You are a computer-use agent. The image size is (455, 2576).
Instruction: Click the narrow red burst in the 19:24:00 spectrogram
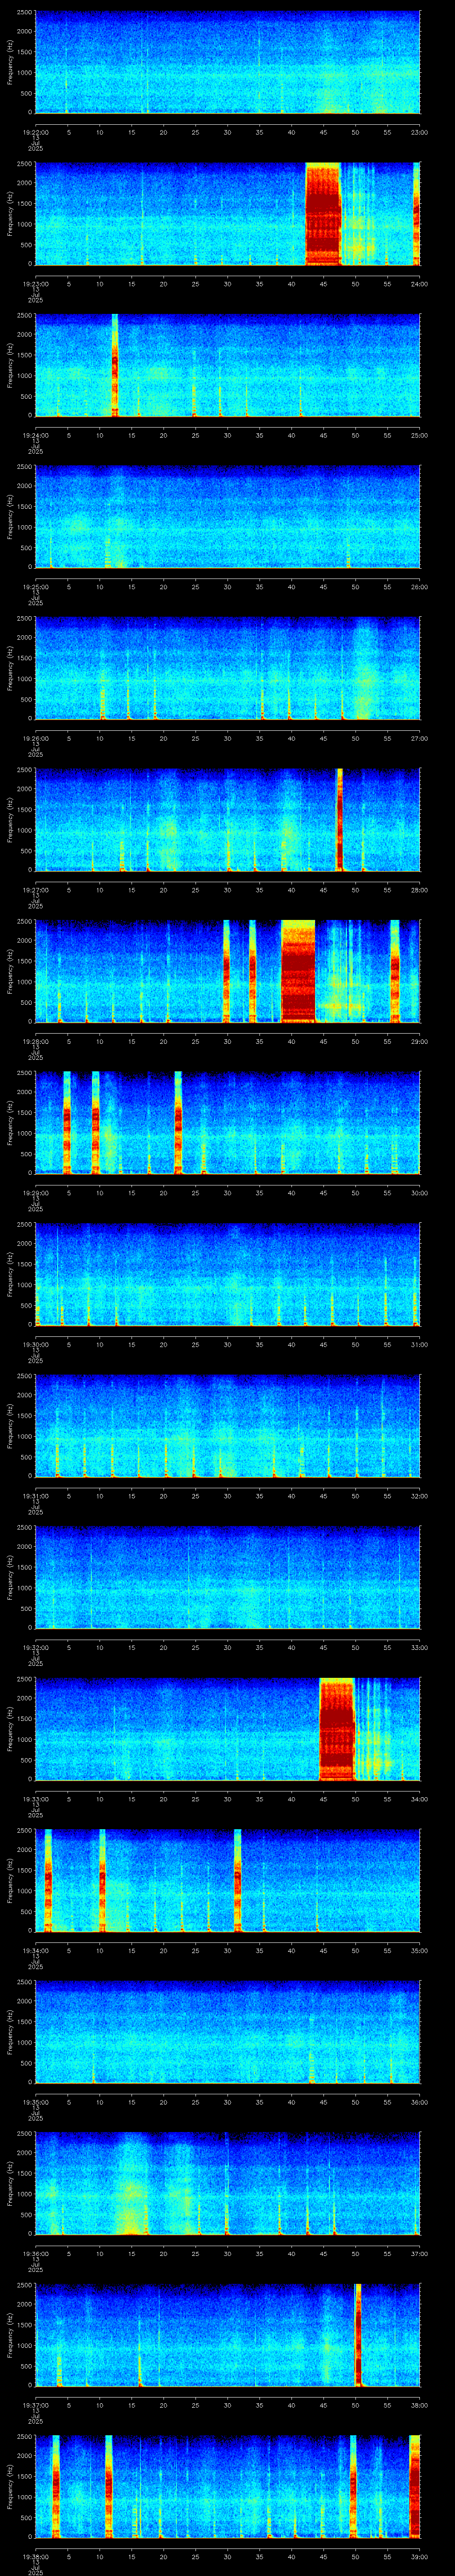tap(115, 365)
